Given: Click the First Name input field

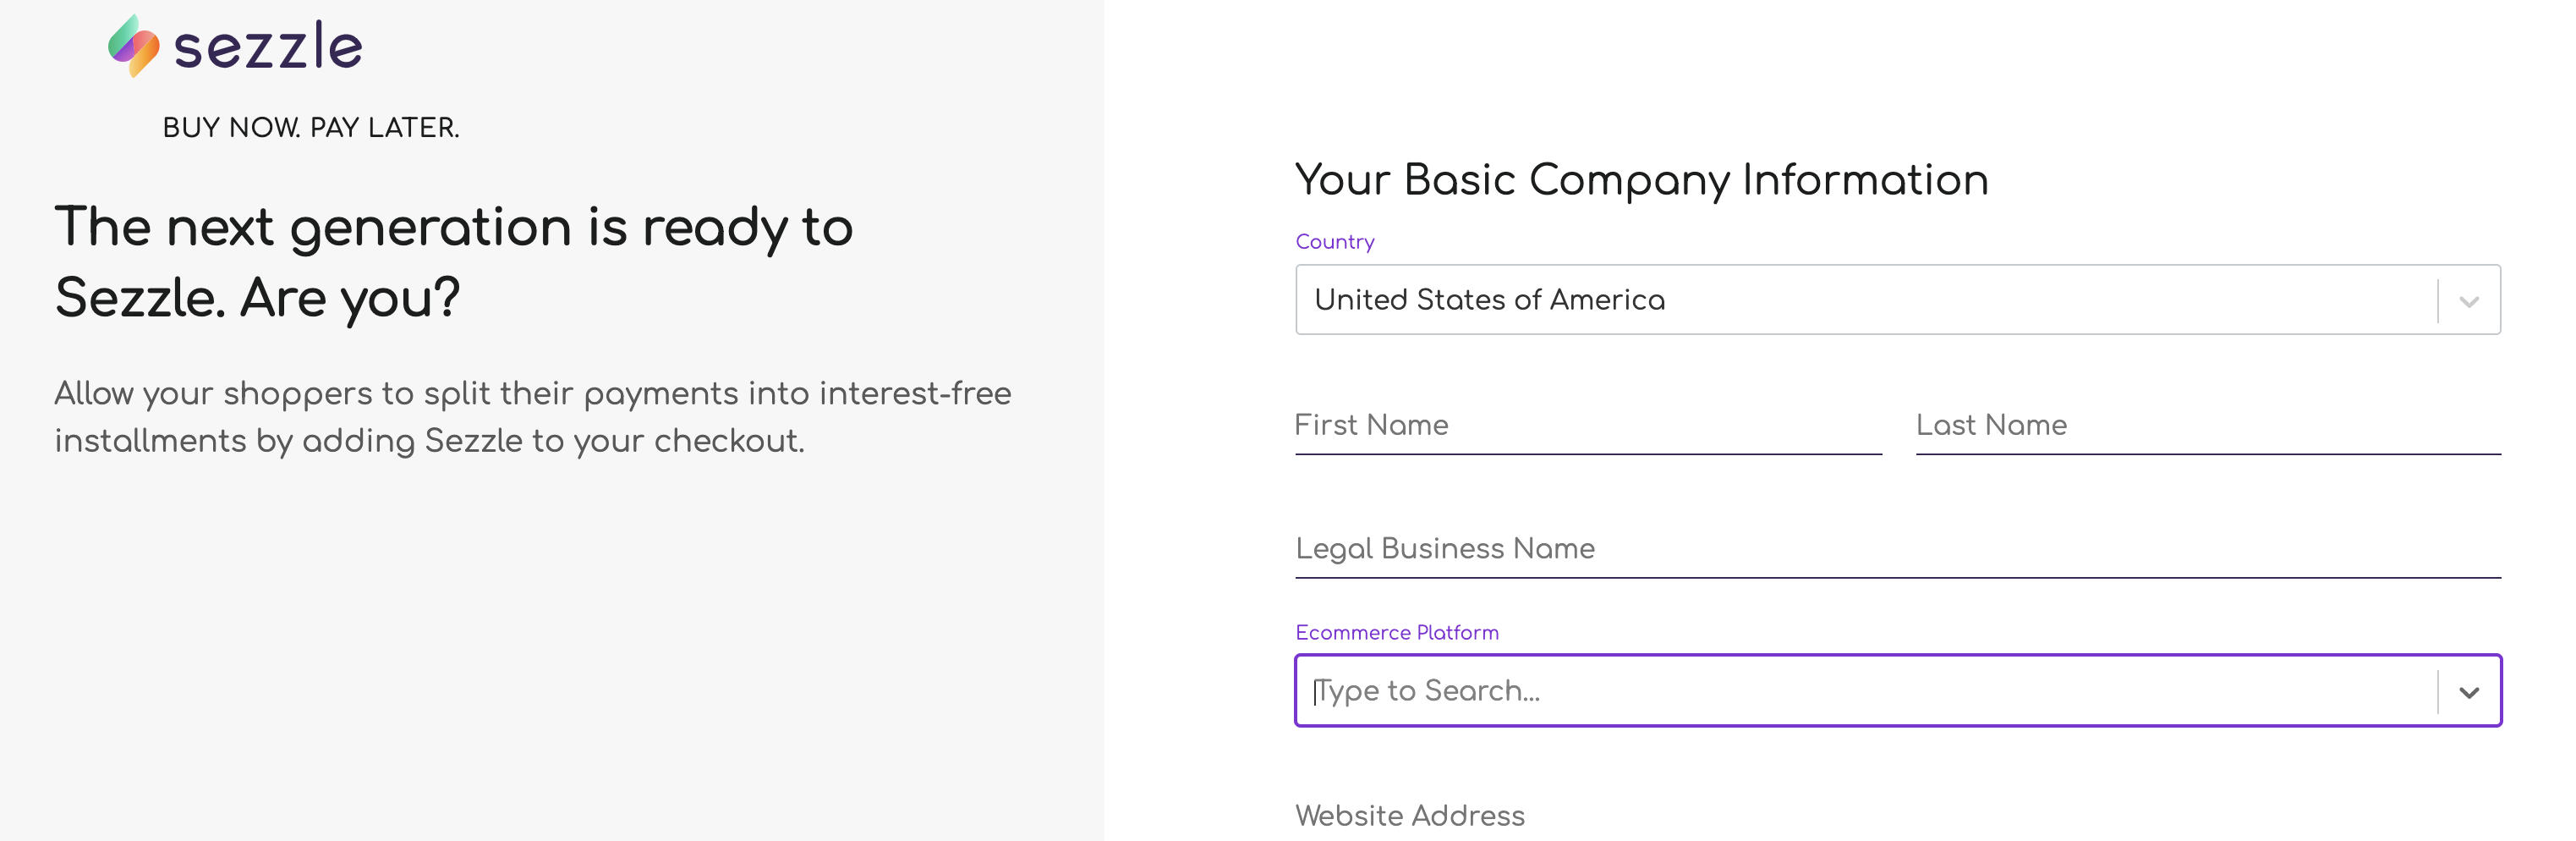Looking at the screenshot, I should pyautogui.click(x=1588, y=426).
